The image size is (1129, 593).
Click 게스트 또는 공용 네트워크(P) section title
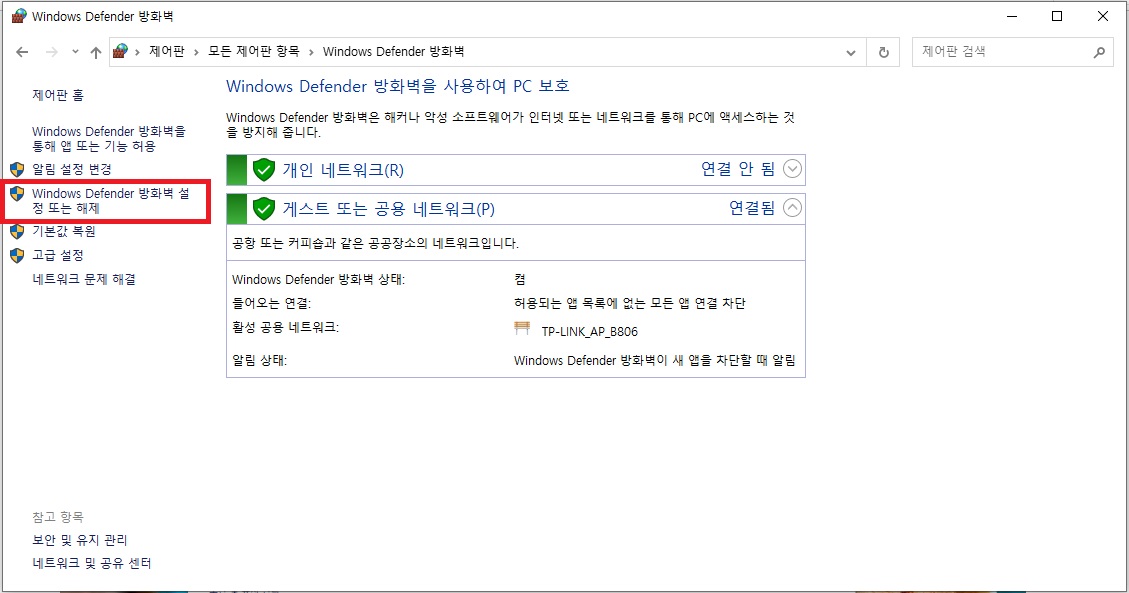point(388,209)
